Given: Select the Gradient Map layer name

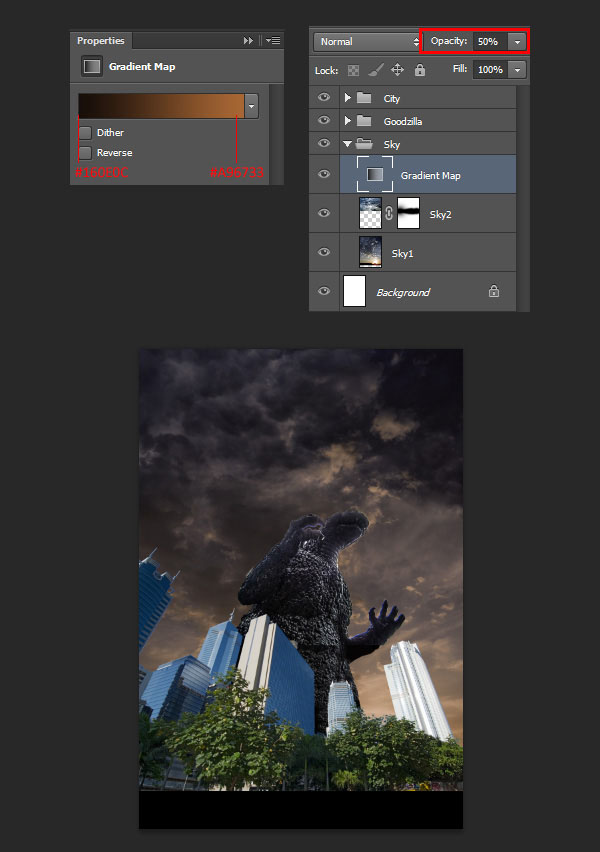Looking at the screenshot, I should [430, 176].
